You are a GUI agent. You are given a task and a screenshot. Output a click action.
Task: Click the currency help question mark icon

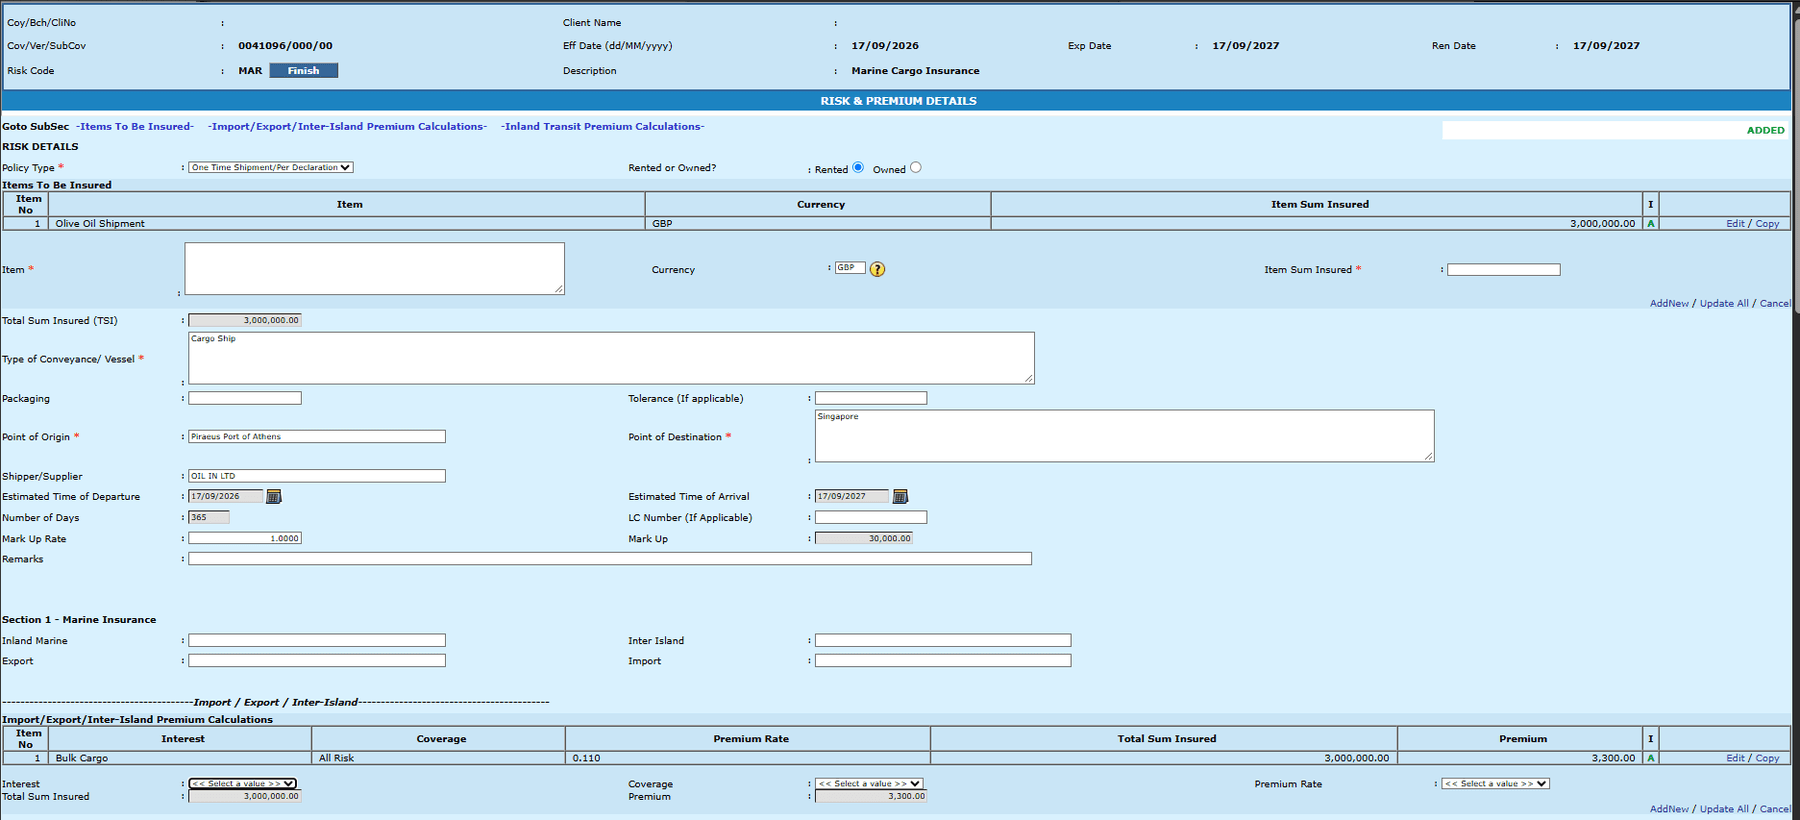coord(877,269)
